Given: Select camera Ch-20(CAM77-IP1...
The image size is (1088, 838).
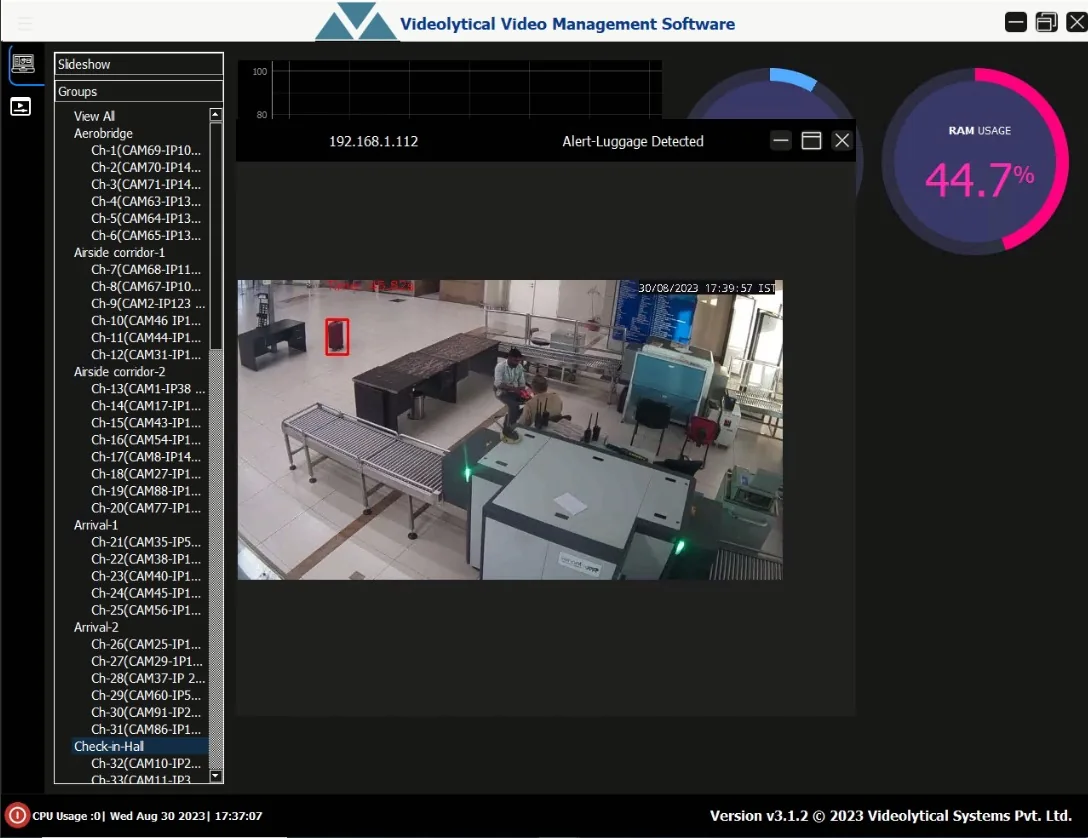Looking at the screenshot, I should (146, 508).
